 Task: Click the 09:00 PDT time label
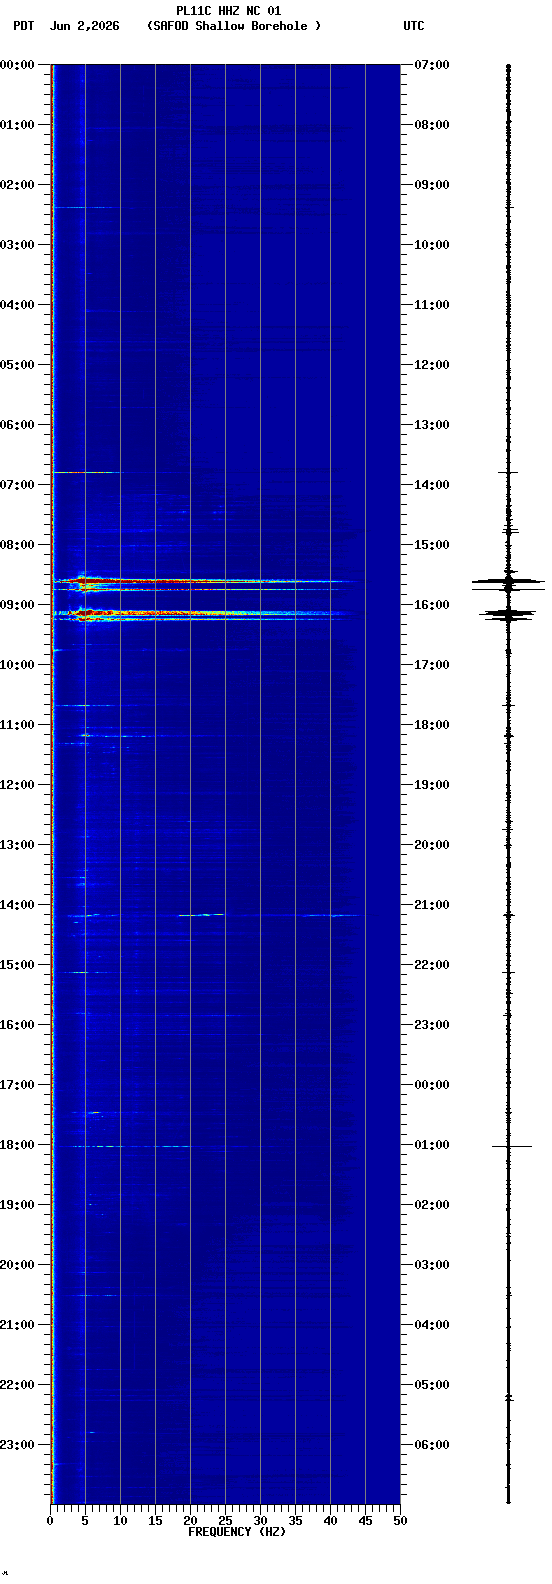(17, 605)
